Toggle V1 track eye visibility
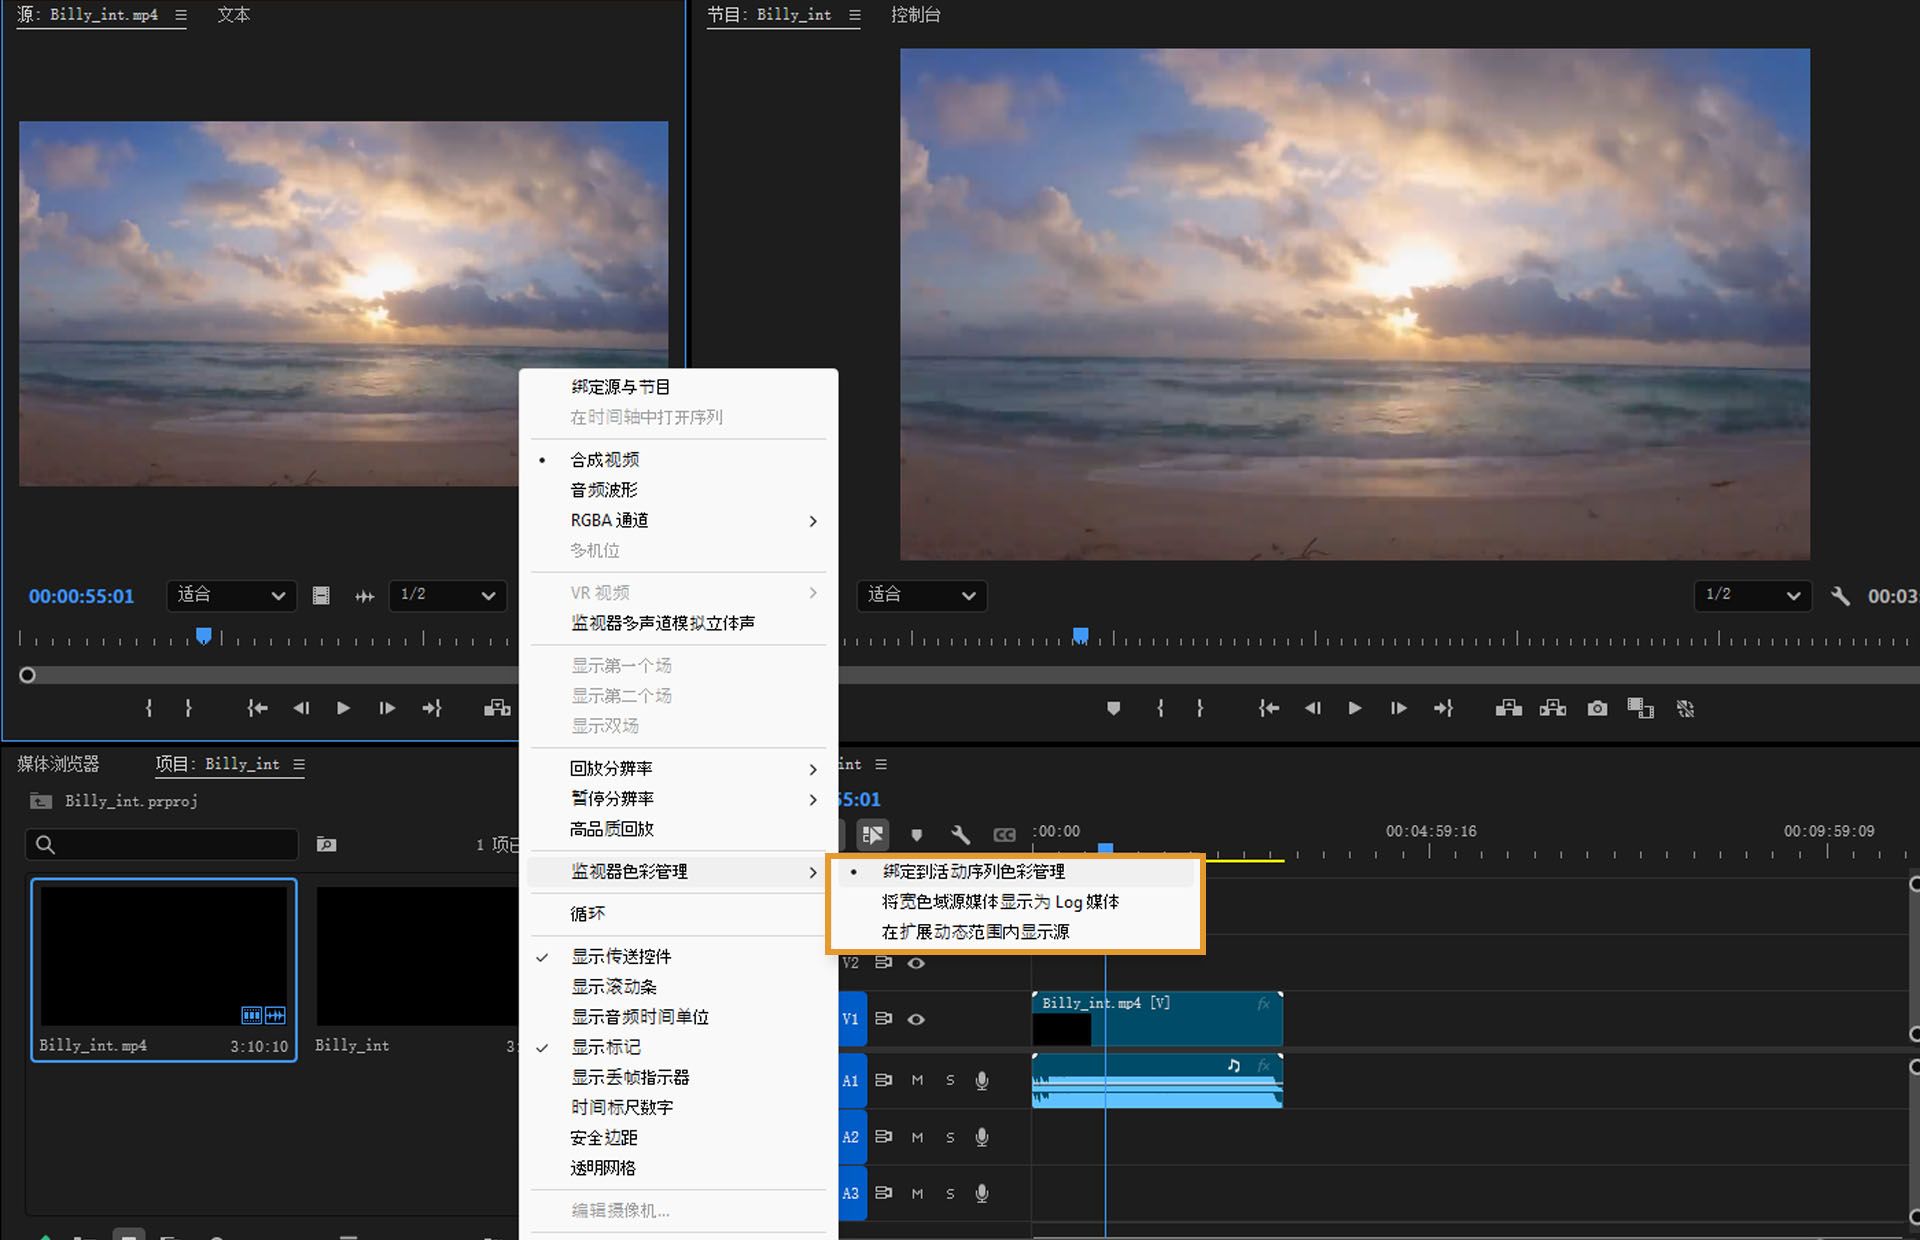This screenshot has width=1920, height=1240. (x=916, y=1019)
